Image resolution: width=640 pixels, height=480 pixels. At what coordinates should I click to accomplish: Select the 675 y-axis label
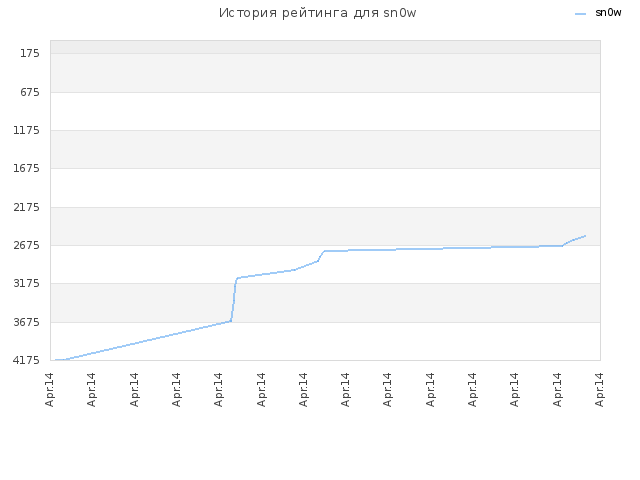tap(30, 92)
